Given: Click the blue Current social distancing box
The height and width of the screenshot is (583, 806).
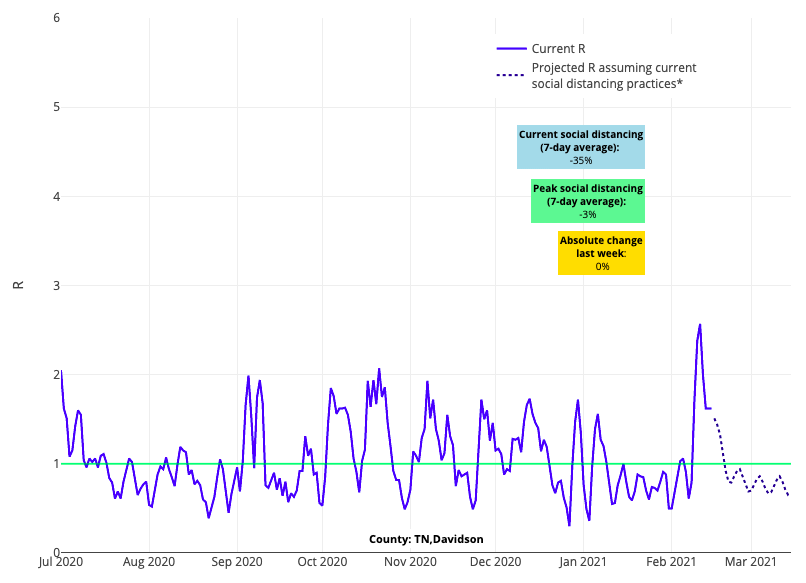Looking at the screenshot, I should point(580,147).
